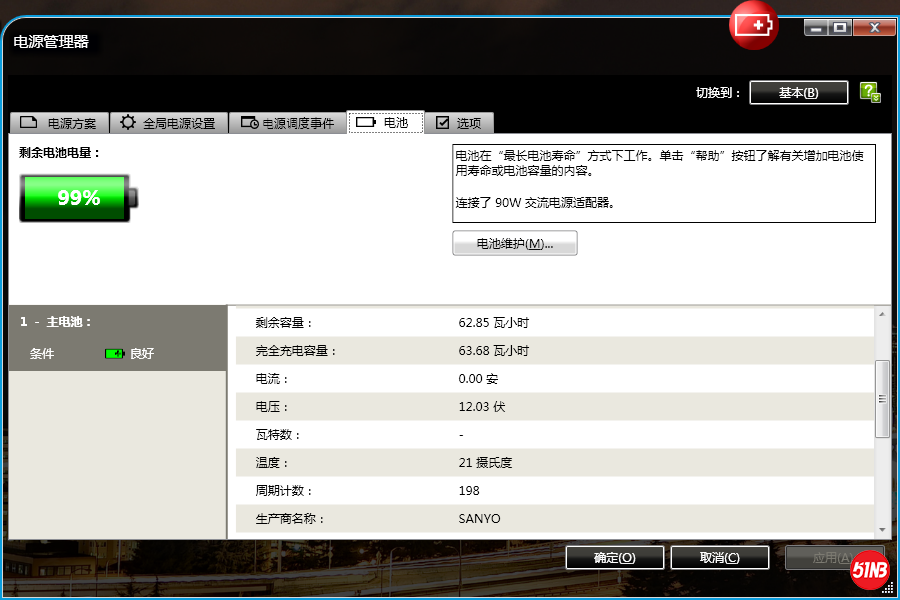This screenshot has width=900, height=600.
Task: Click the red battery icon in title bar
Action: tap(754, 25)
